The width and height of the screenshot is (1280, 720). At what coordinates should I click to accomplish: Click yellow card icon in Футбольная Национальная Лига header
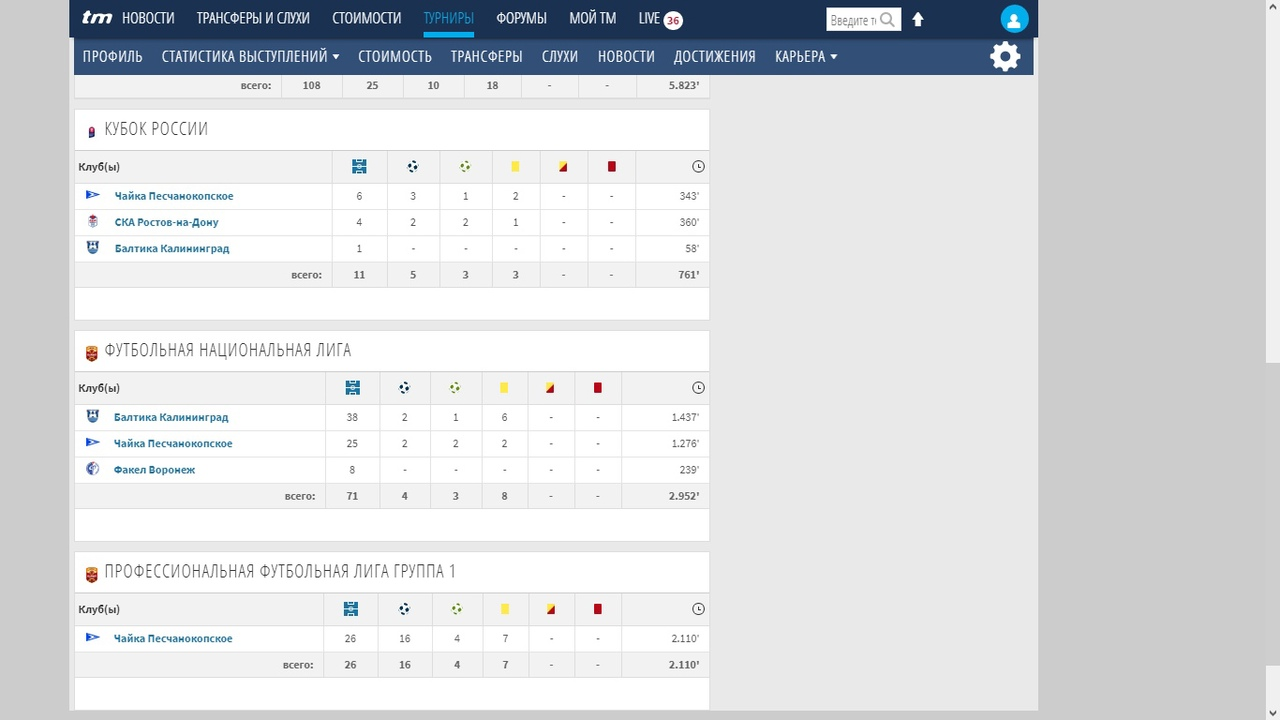click(504, 388)
